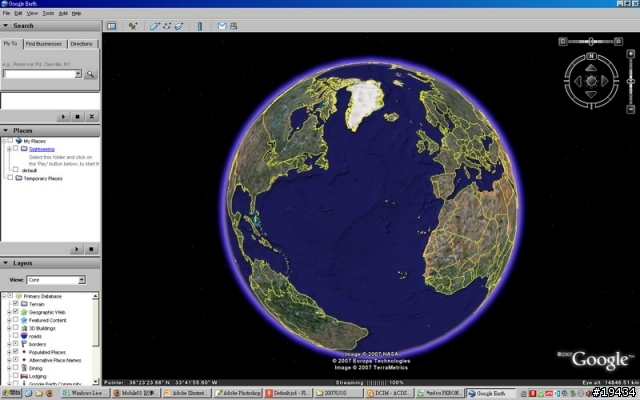The width and height of the screenshot is (640, 400).
Task: Click the tilt slider handle
Action: [591, 41]
